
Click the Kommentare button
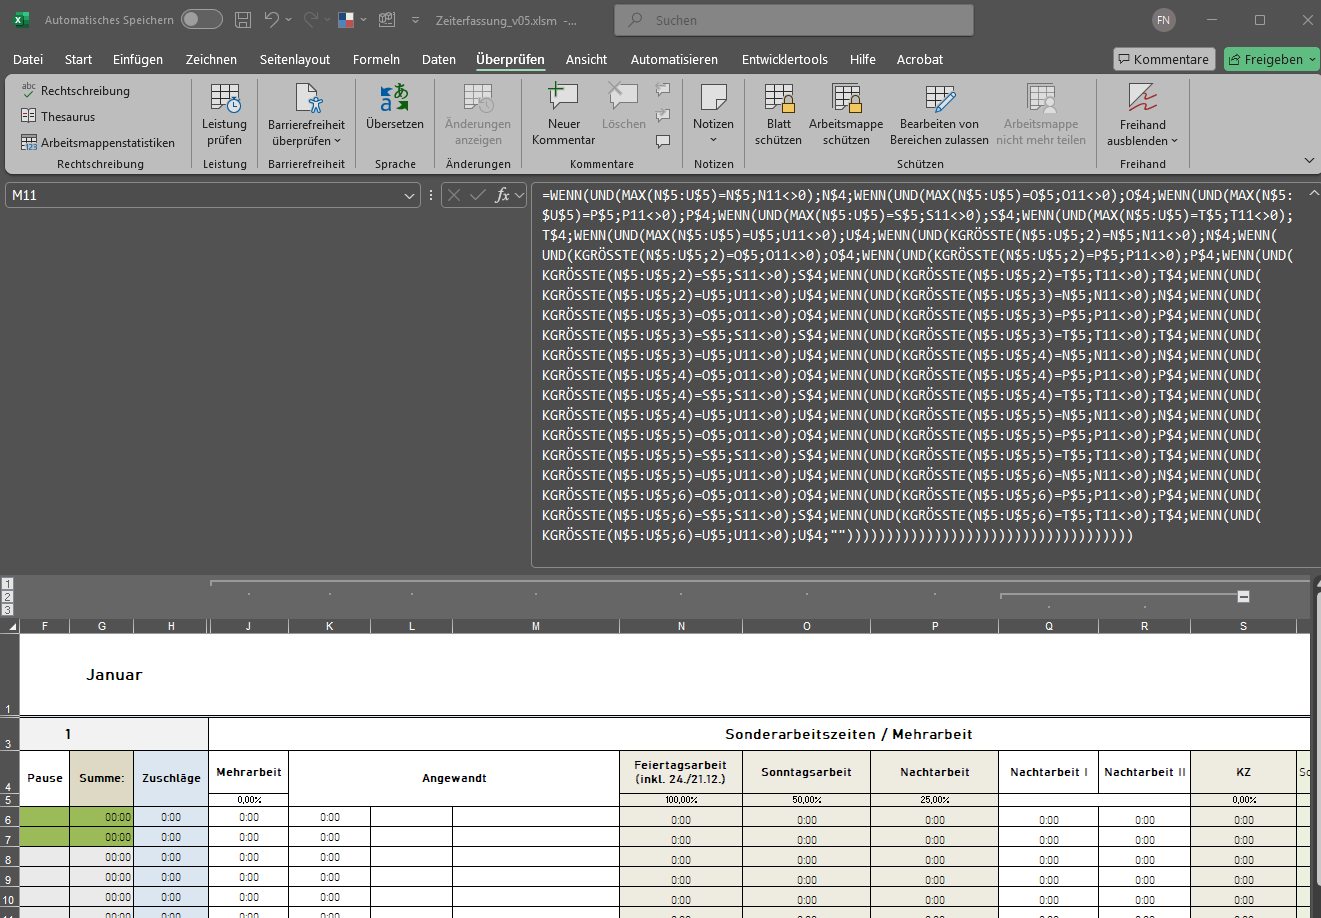coord(1164,60)
